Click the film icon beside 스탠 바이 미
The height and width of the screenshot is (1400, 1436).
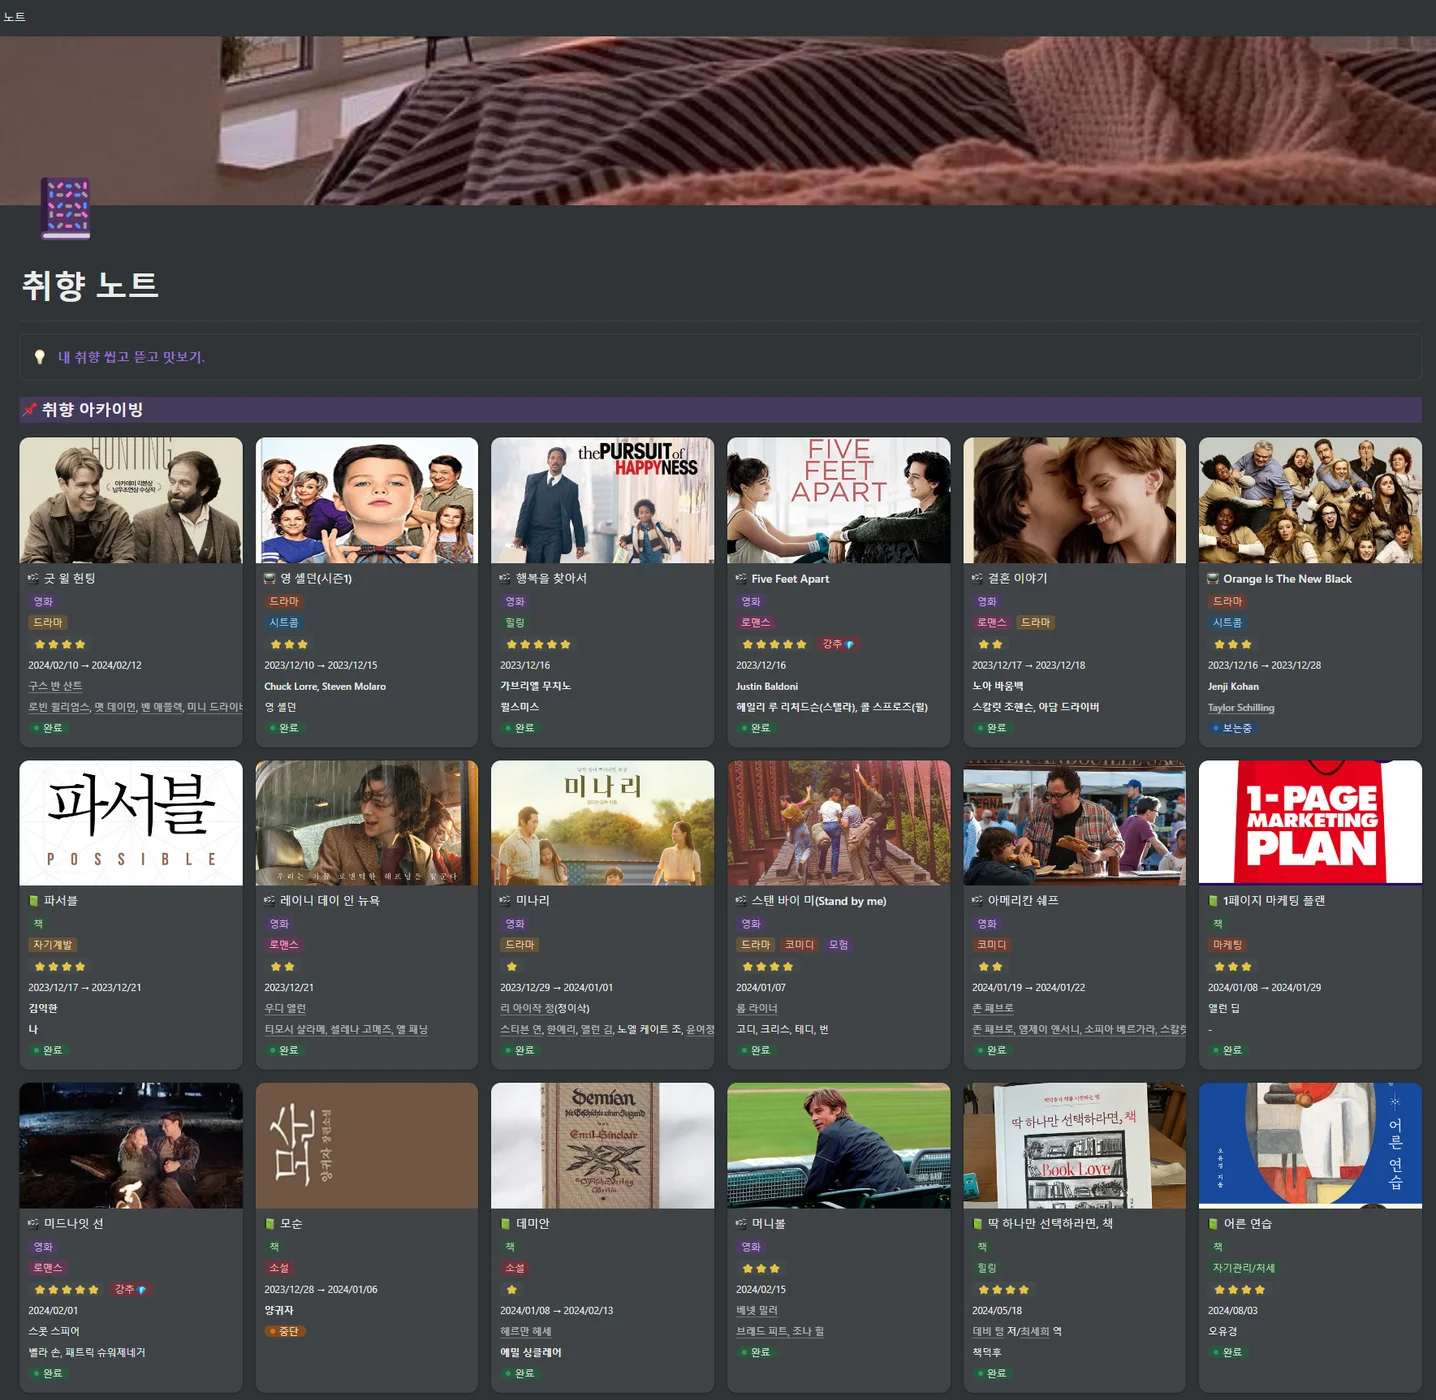click(741, 901)
